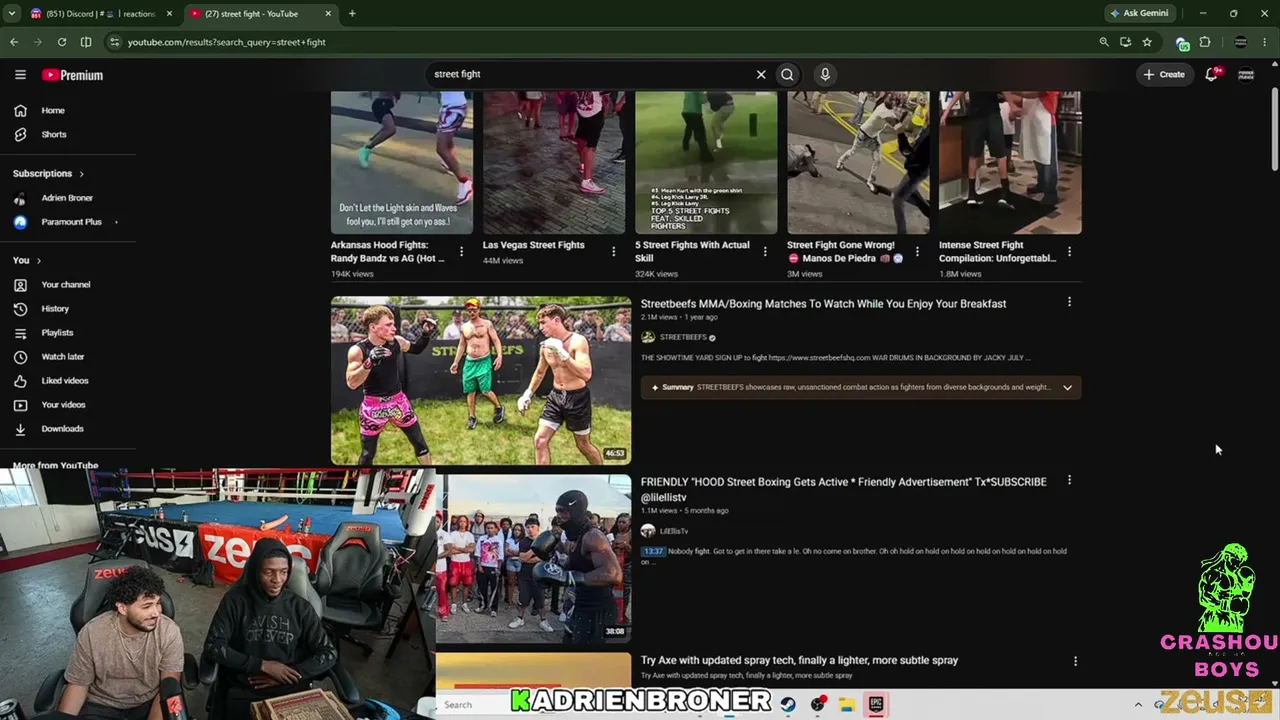
Task: Open Adrien Broner subscription channel
Action: click(x=68, y=198)
